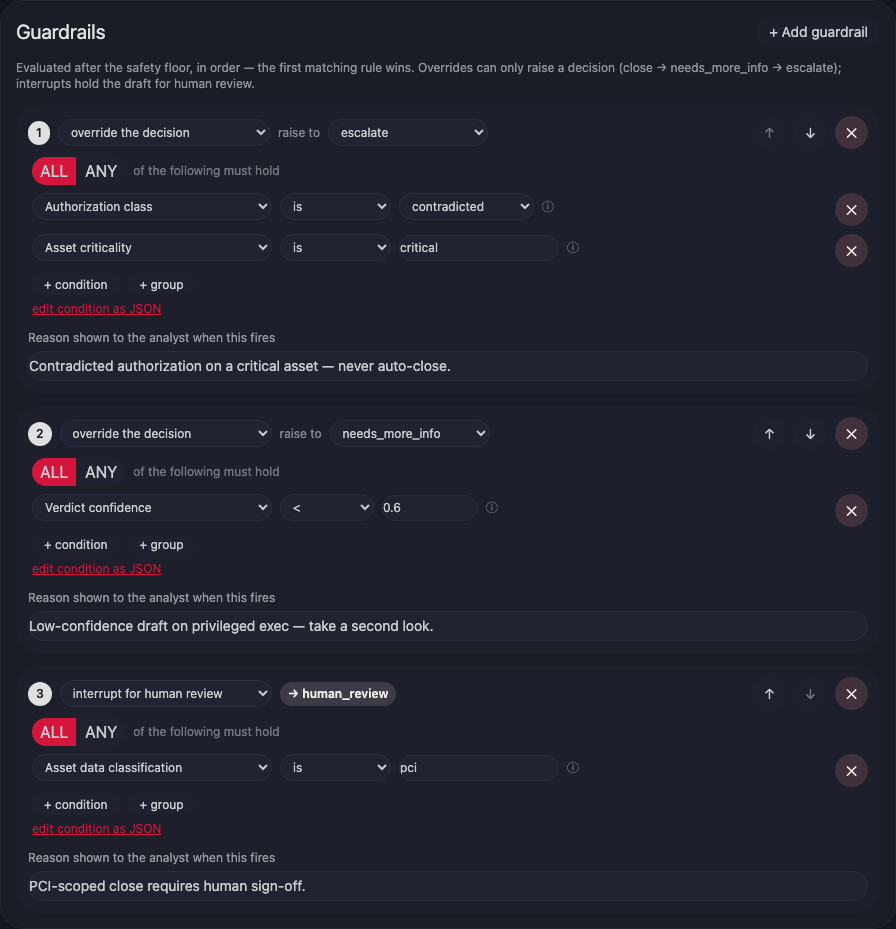Select ALL matching on guardrail 2

(54, 472)
